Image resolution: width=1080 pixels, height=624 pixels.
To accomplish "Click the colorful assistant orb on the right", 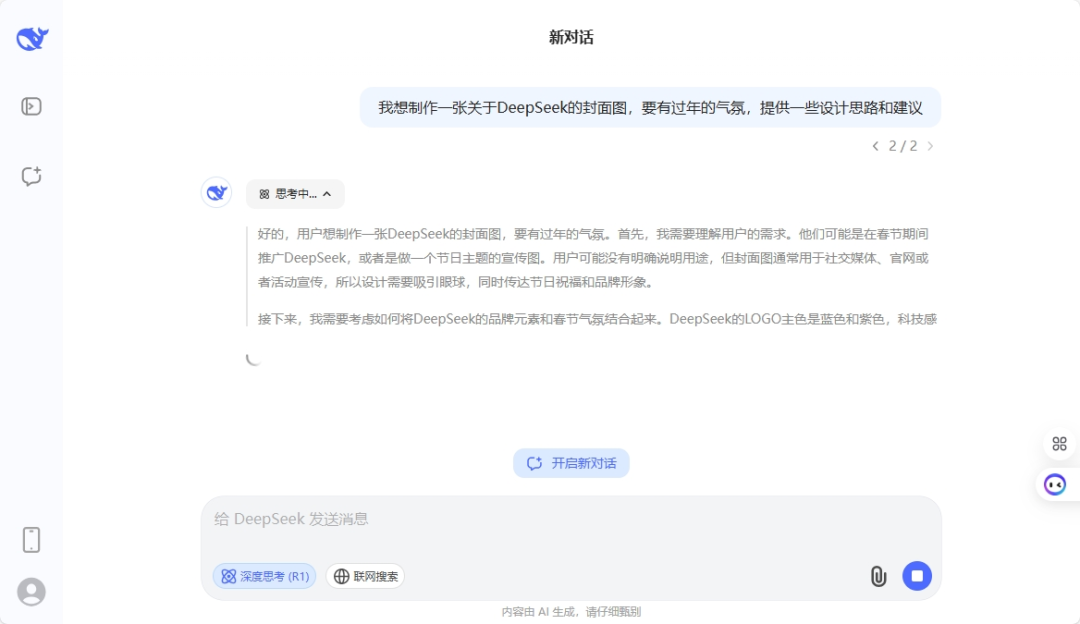I will tap(1053, 485).
